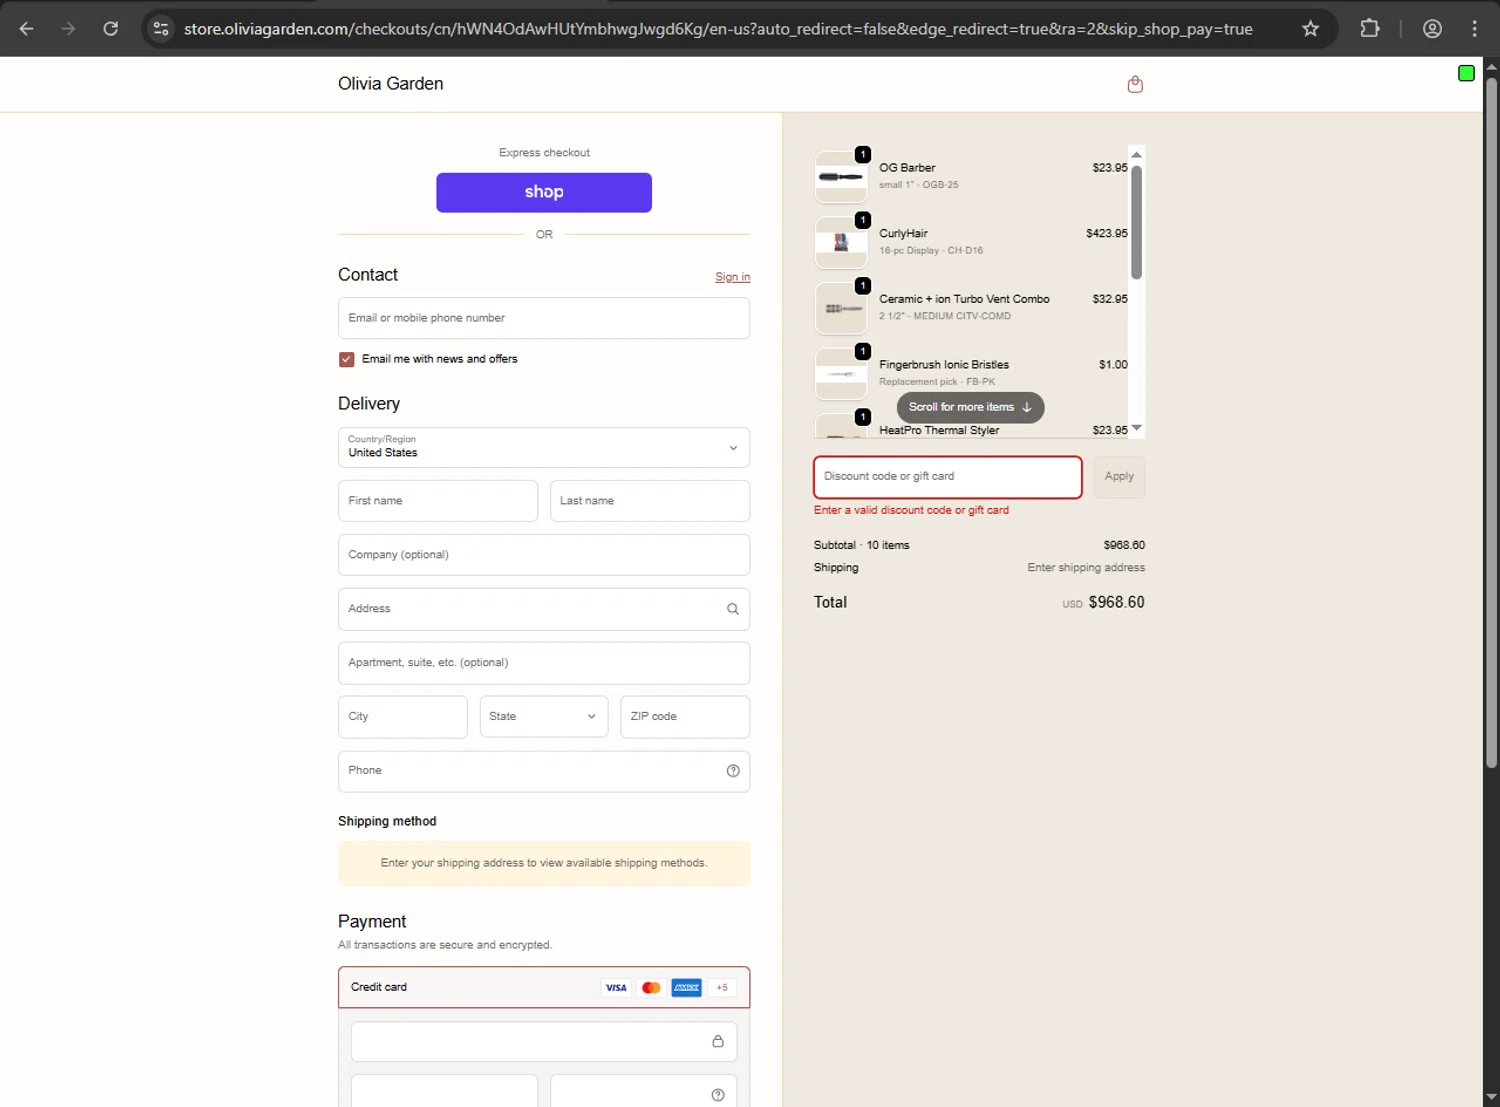
Task: Focus the Email or mobile phone number field
Action: point(544,318)
